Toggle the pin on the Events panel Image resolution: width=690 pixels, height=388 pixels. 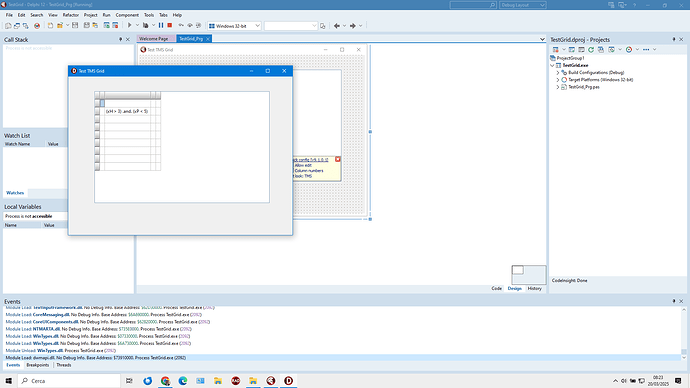(674, 301)
